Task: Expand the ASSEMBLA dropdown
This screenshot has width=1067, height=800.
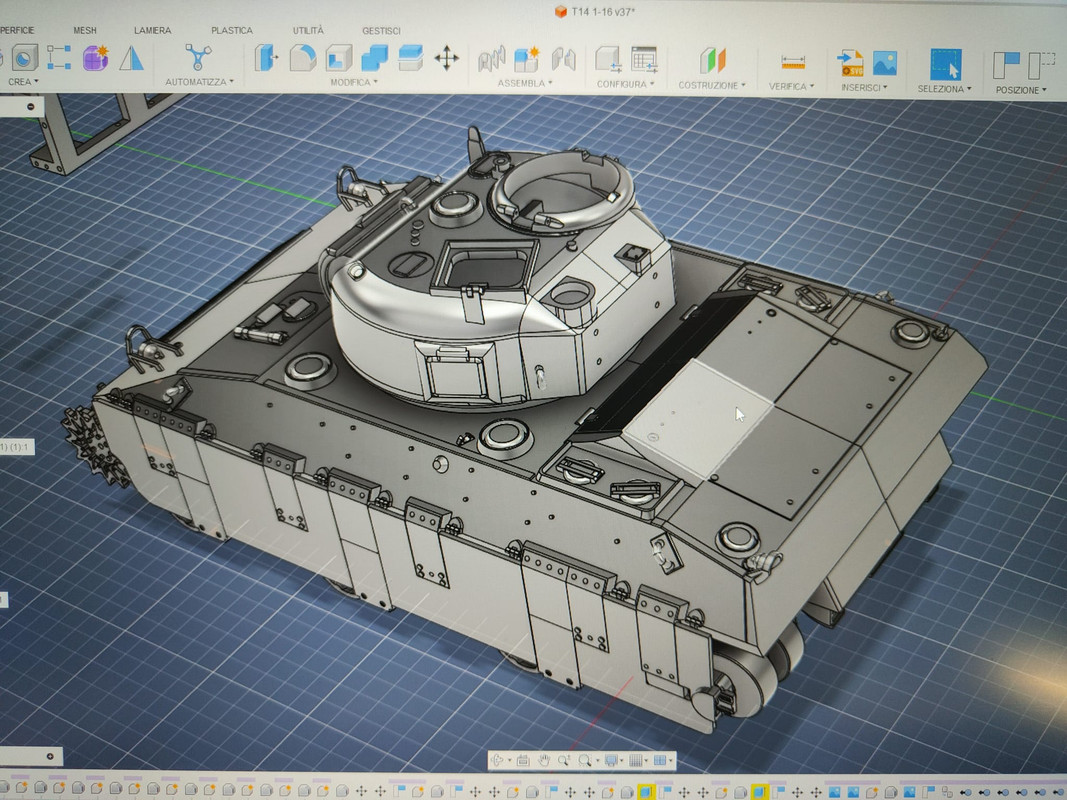Action: [525, 83]
